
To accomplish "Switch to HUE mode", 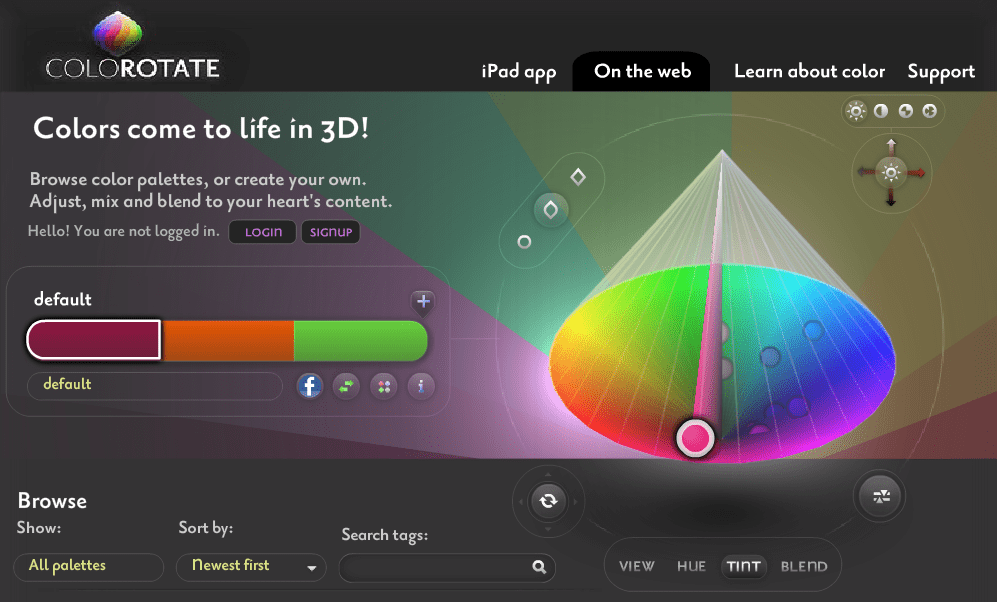I will pos(691,566).
